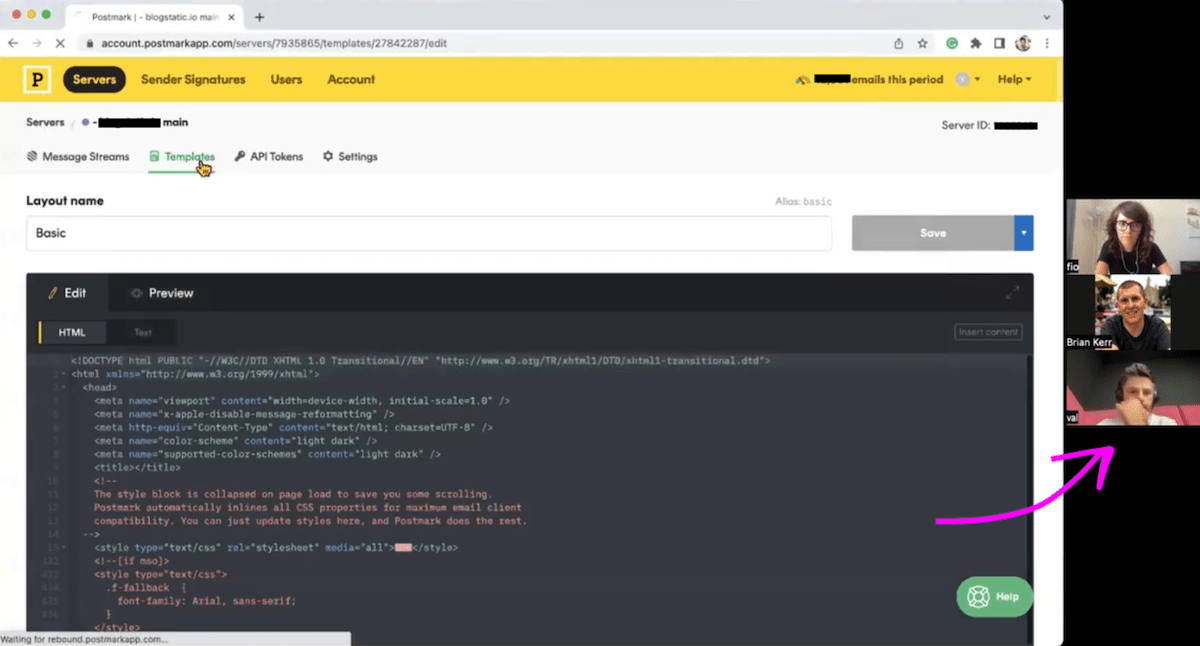Viewport: 1200px width, 646px height.
Task: Open the Help dropdown menu
Action: [1014, 80]
